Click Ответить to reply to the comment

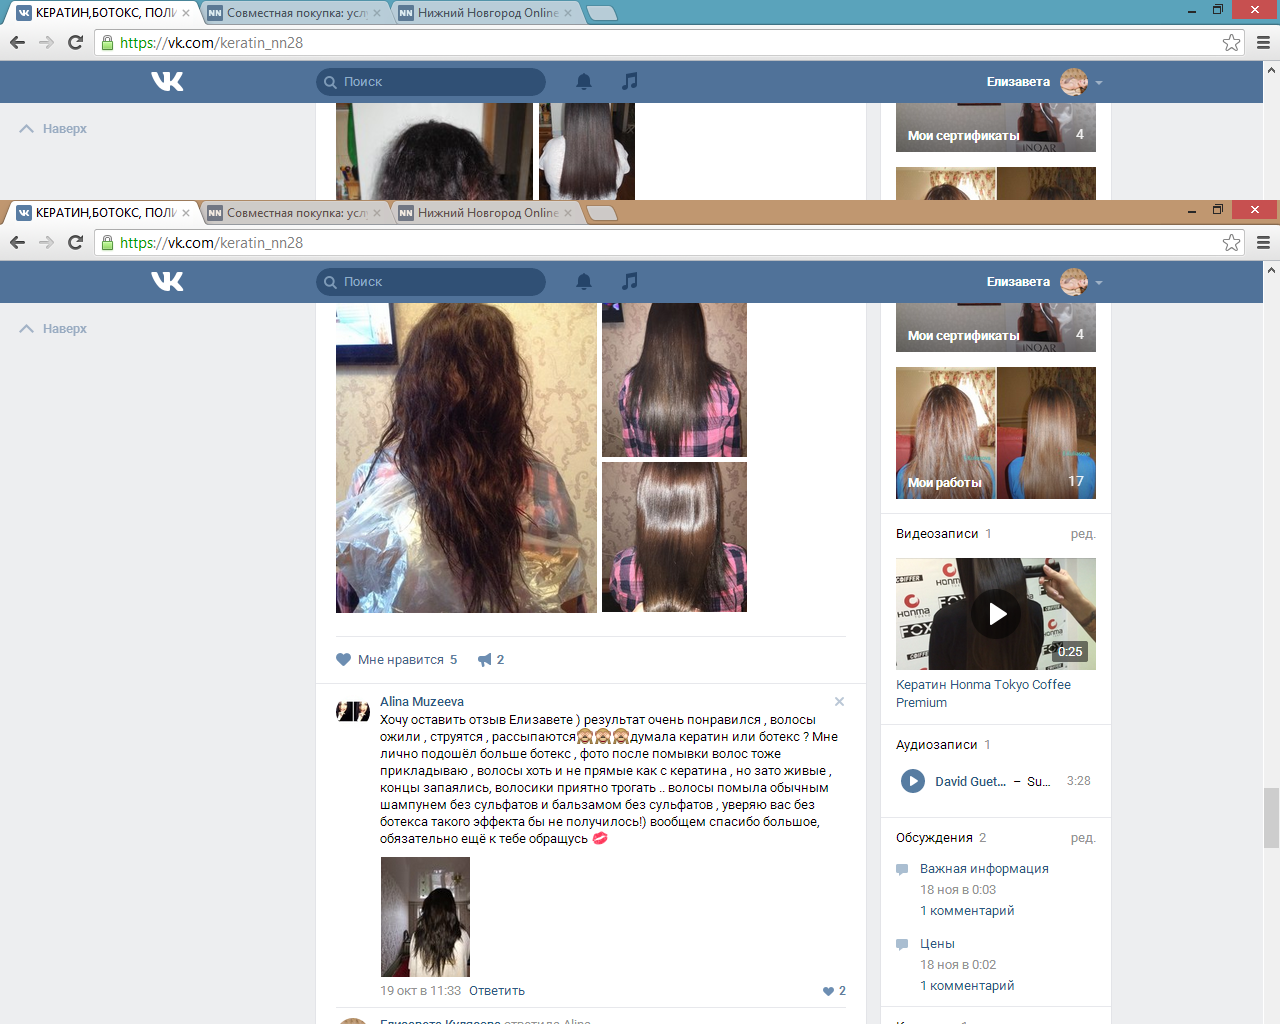(497, 991)
